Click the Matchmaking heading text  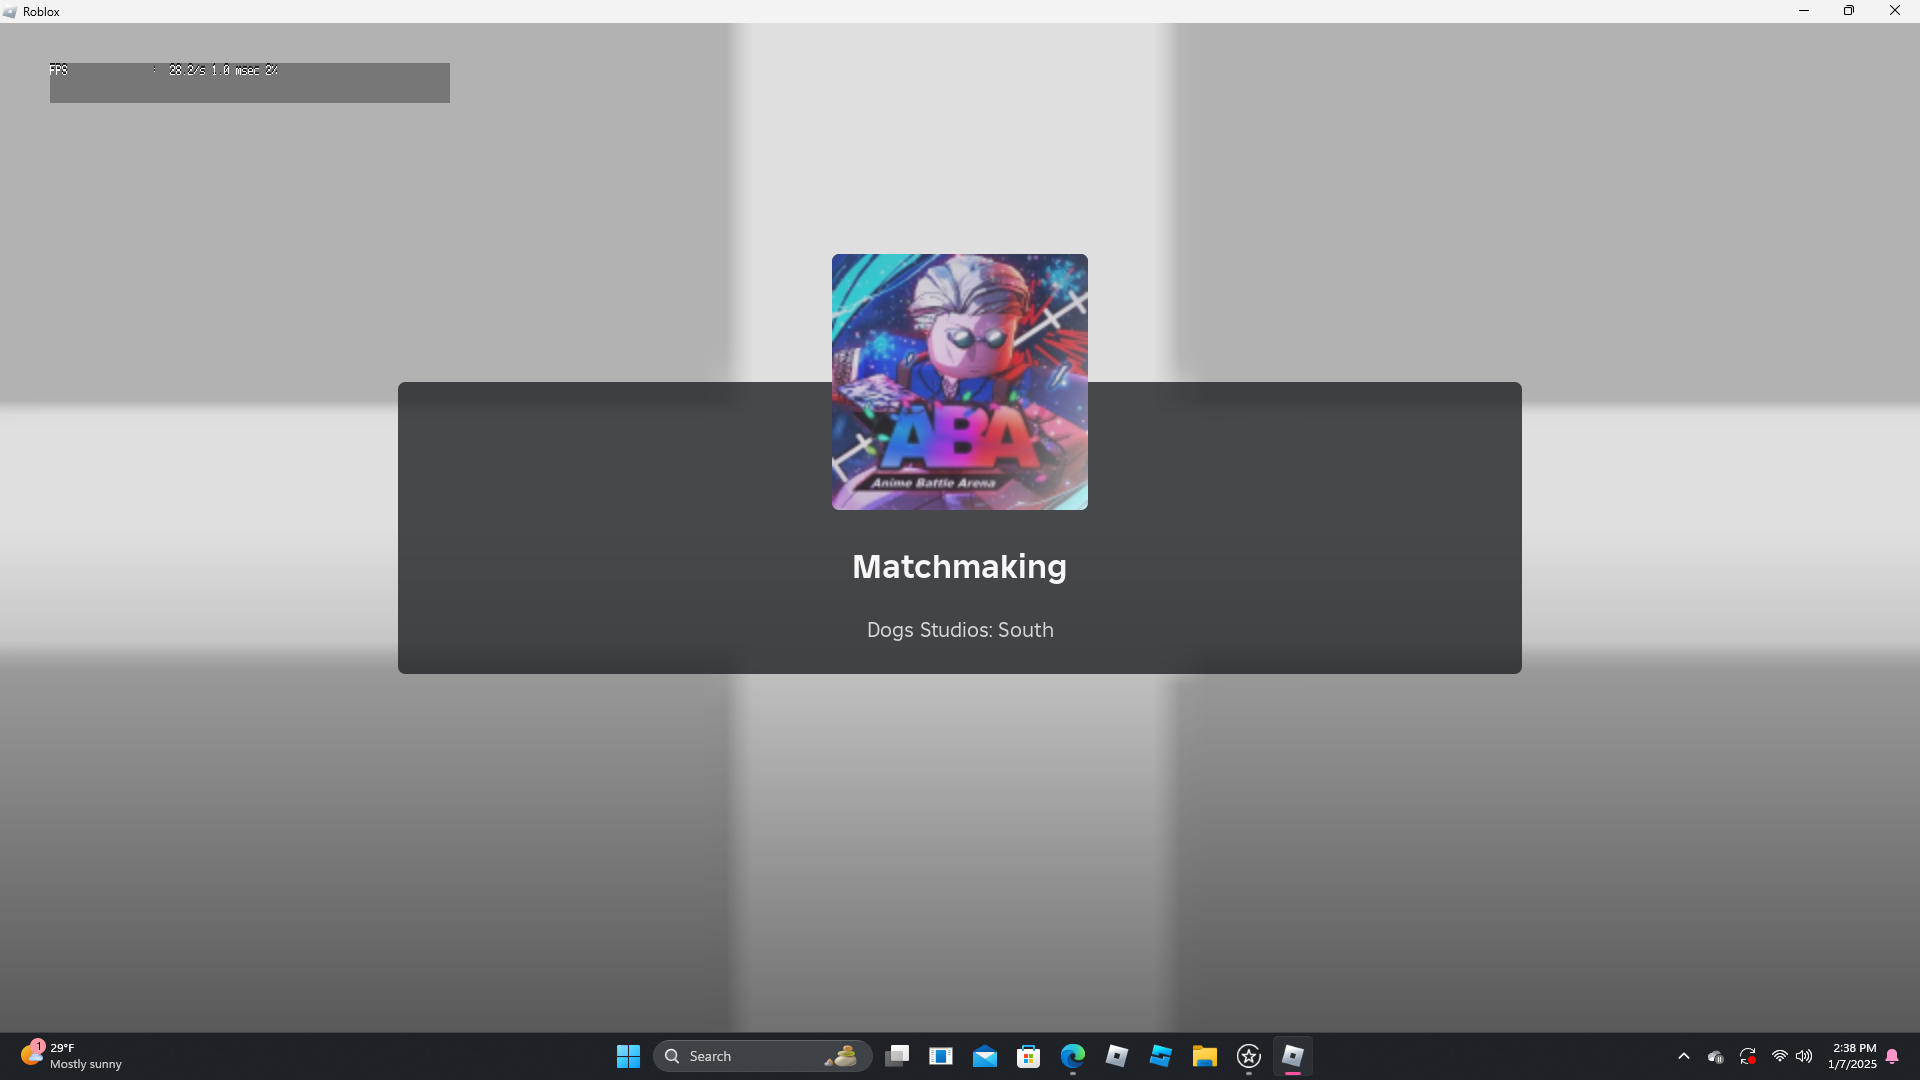(x=959, y=567)
